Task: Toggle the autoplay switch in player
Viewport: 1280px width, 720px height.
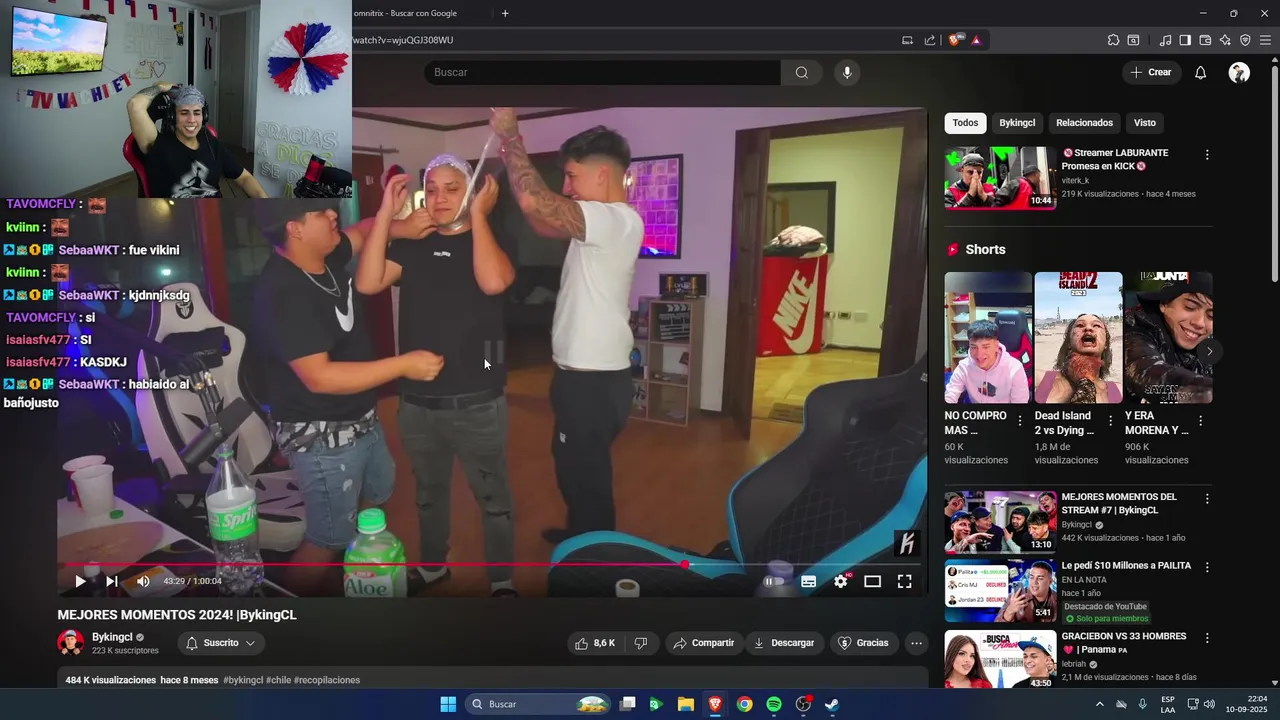Action: pos(774,581)
